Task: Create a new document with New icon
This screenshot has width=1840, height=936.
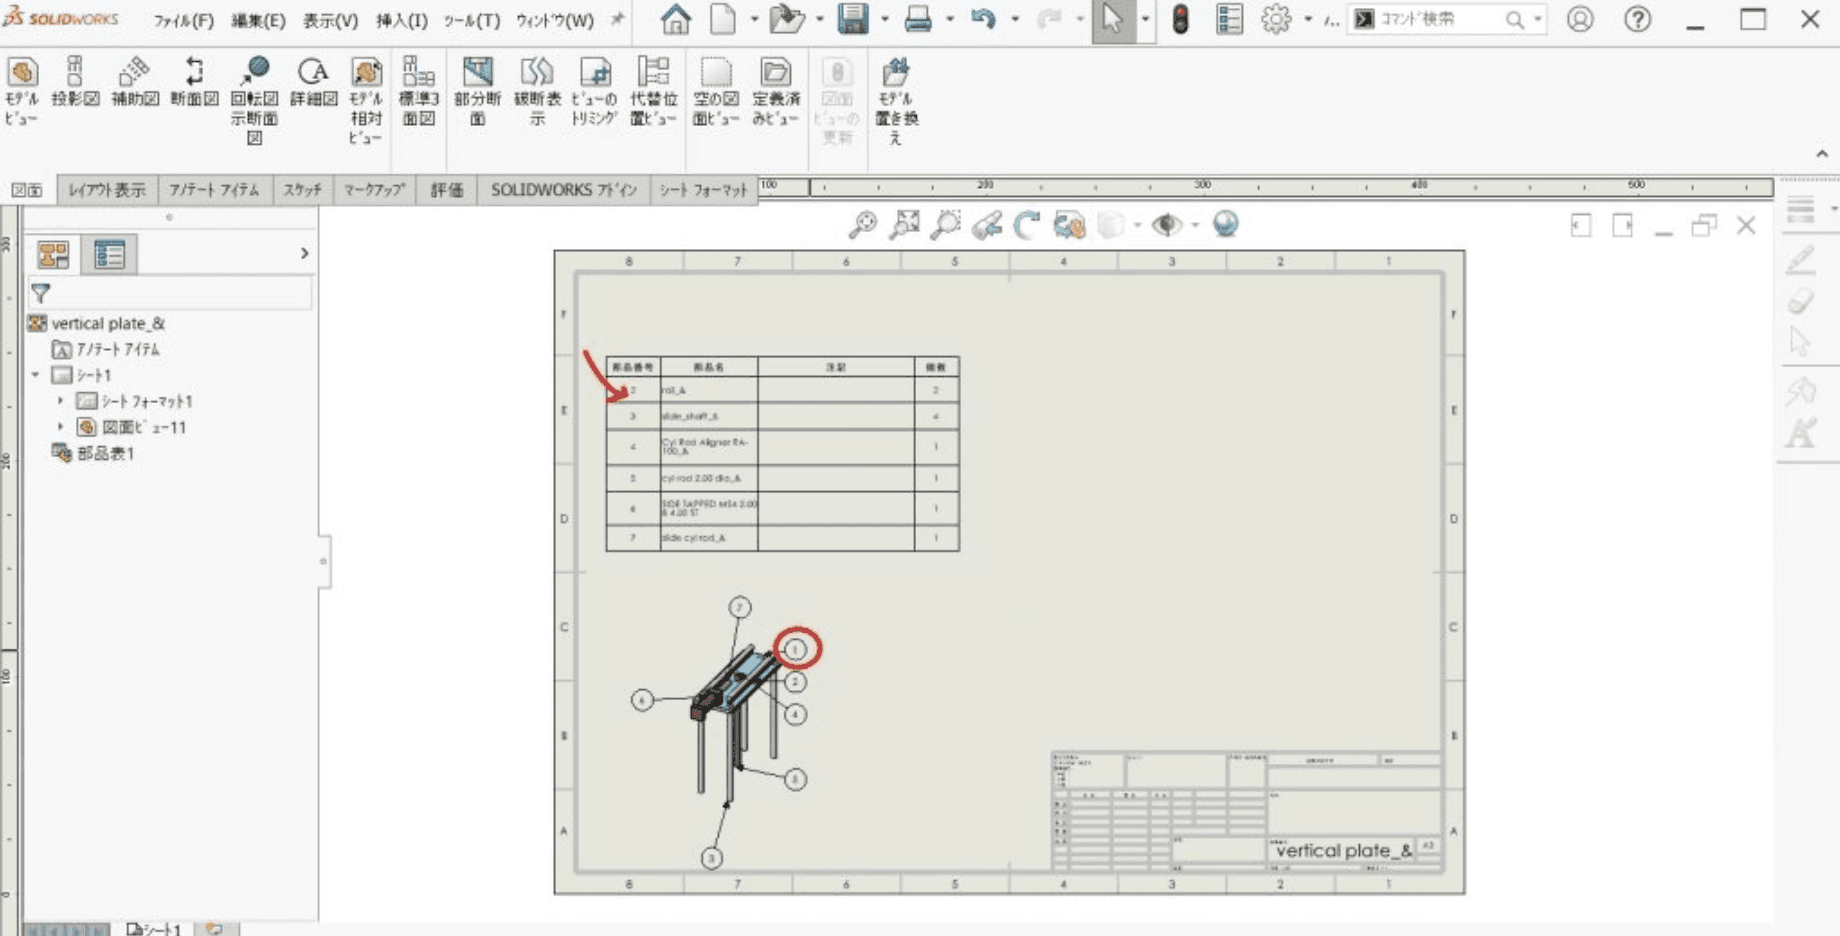Action: (x=723, y=19)
